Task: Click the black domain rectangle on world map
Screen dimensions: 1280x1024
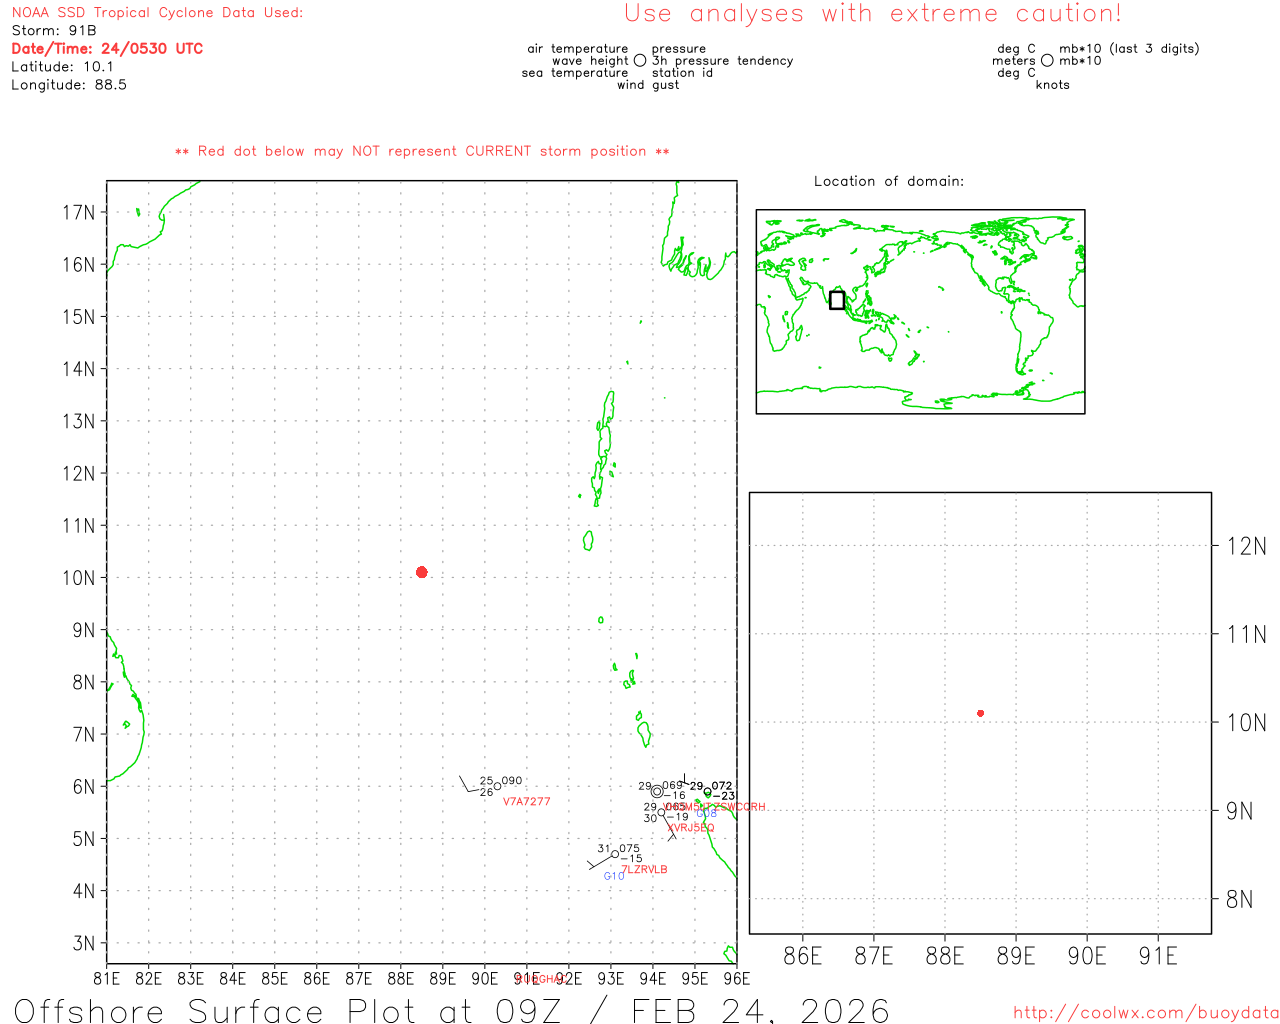Action: pos(837,300)
